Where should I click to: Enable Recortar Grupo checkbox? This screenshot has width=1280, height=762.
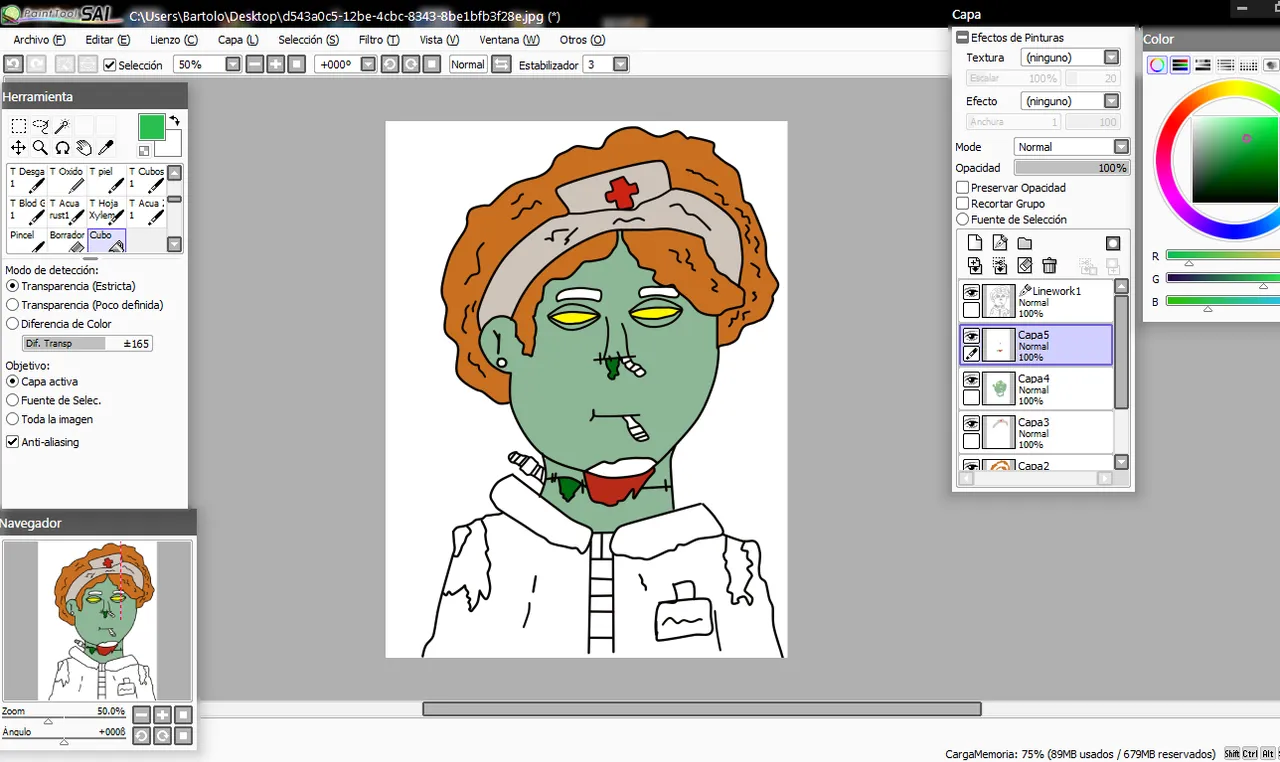point(962,203)
